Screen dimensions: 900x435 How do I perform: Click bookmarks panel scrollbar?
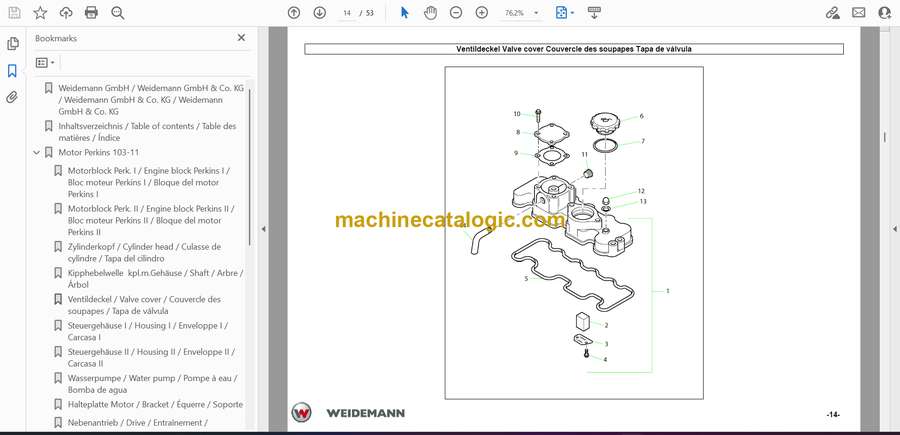[250, 166]
